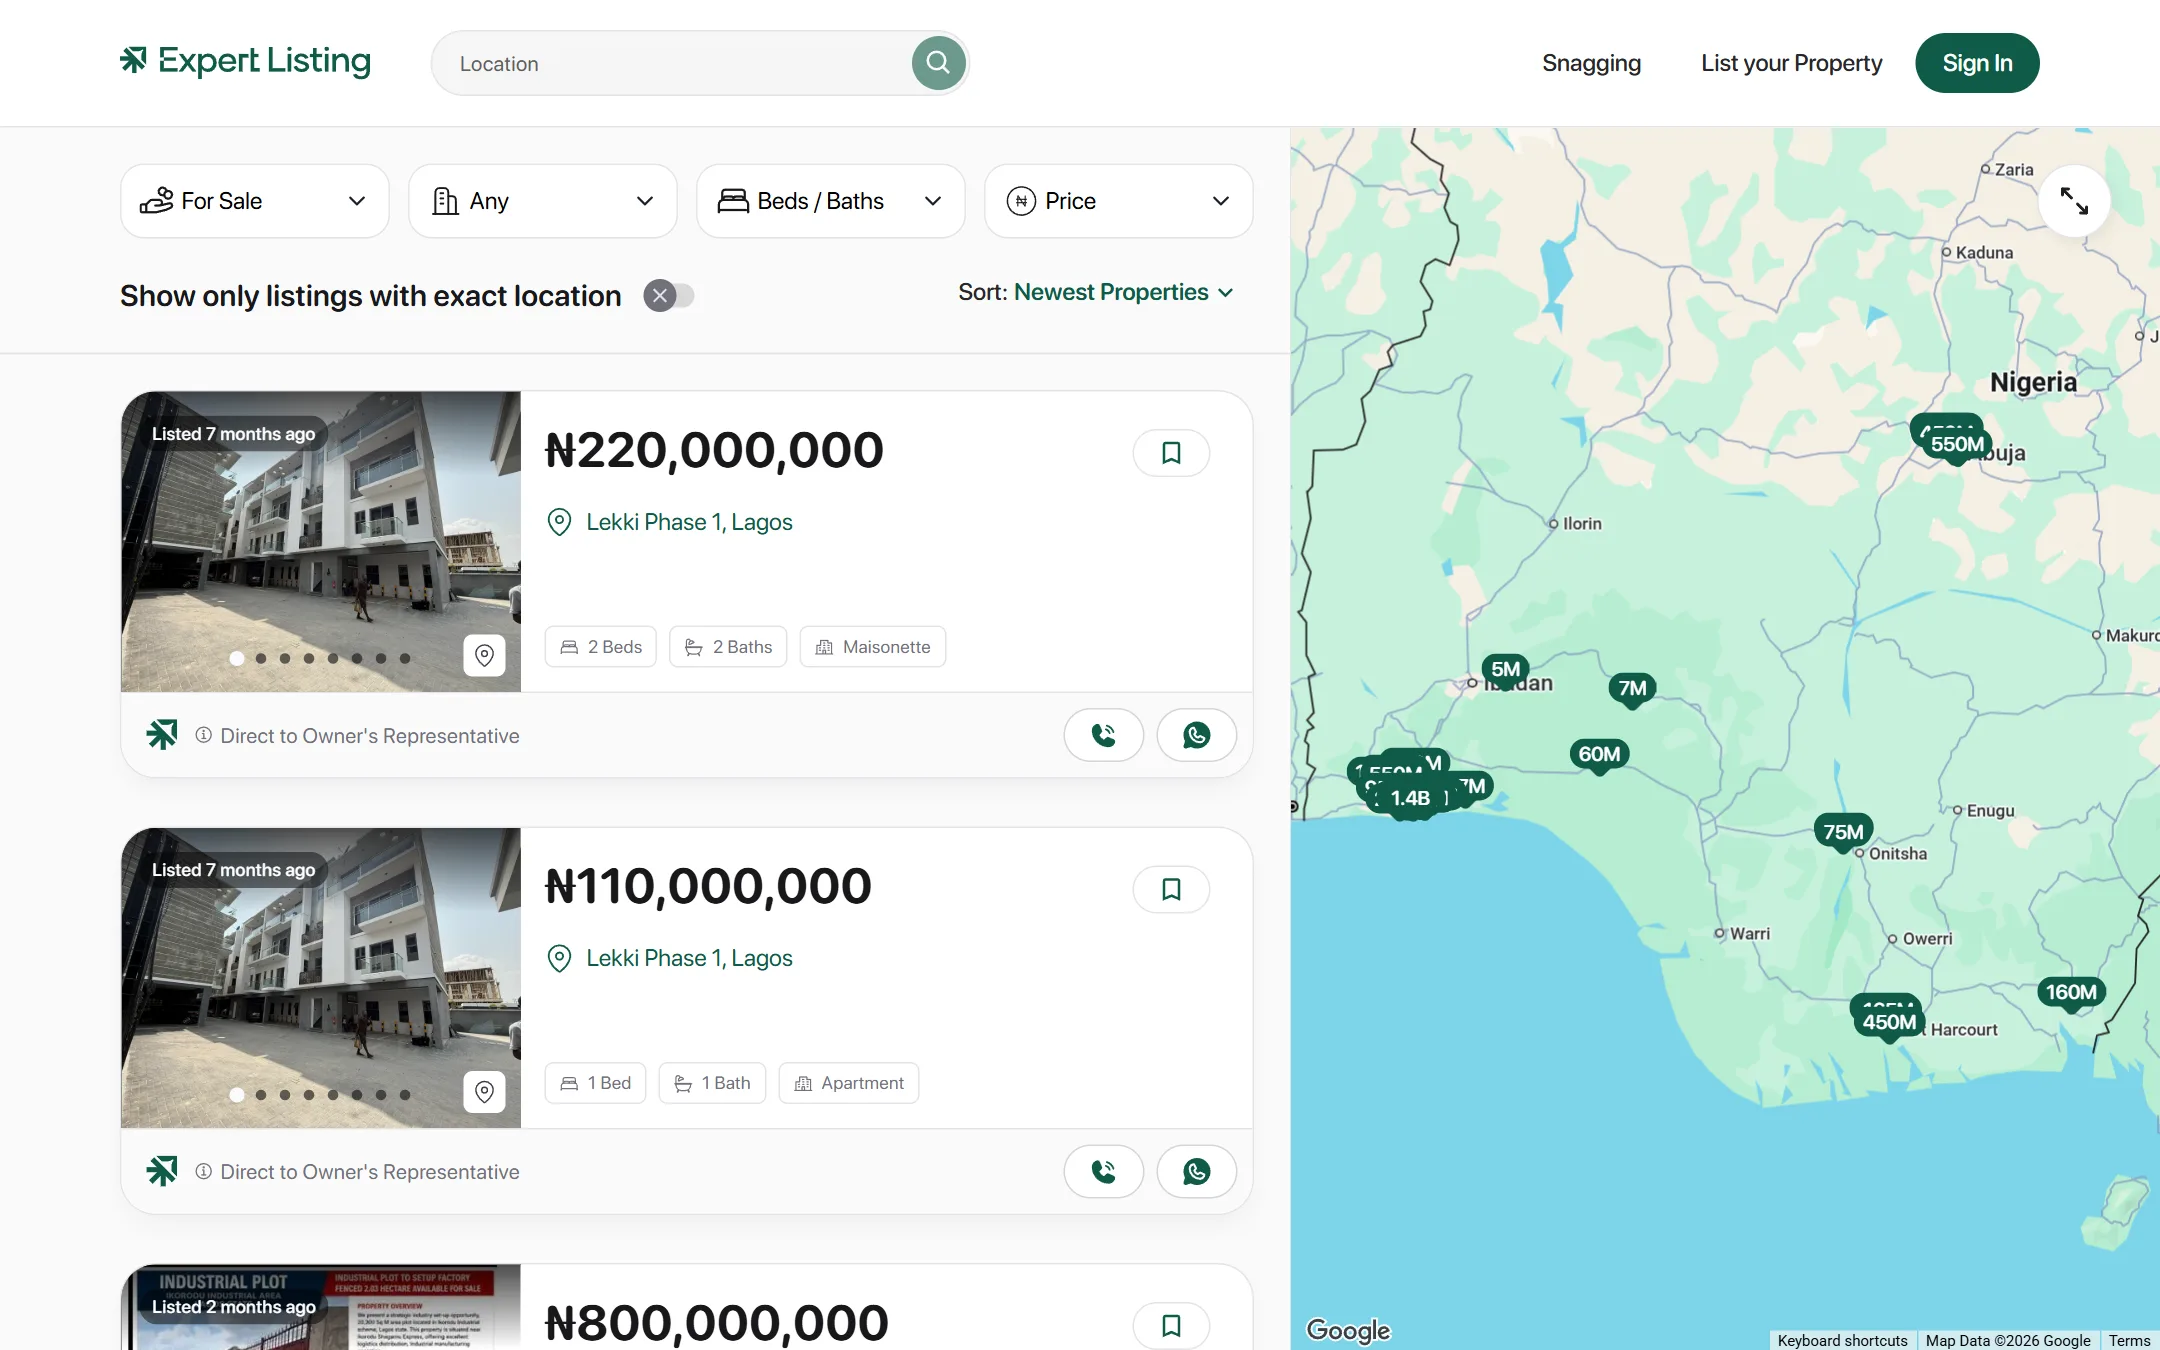Go to last photo dot on ₦220,000,000 listing
The width and height of the screenshot is (2160, 1350).
pyautogui.click(x=405, y=659)
